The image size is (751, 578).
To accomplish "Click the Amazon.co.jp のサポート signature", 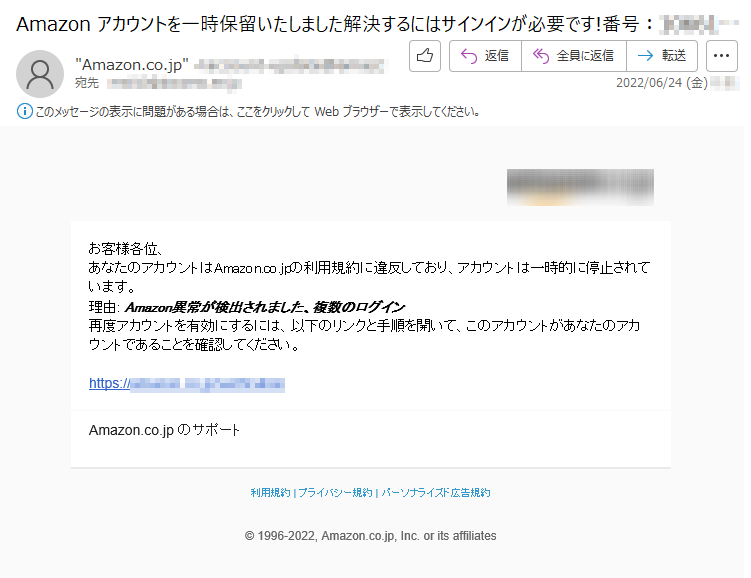I will (x=164, y=430).
